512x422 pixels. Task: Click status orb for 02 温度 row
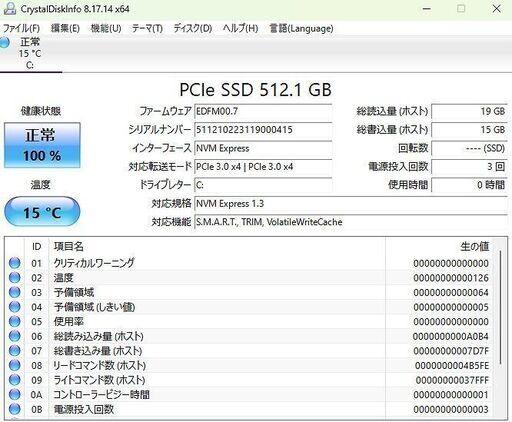coord(14,278)
